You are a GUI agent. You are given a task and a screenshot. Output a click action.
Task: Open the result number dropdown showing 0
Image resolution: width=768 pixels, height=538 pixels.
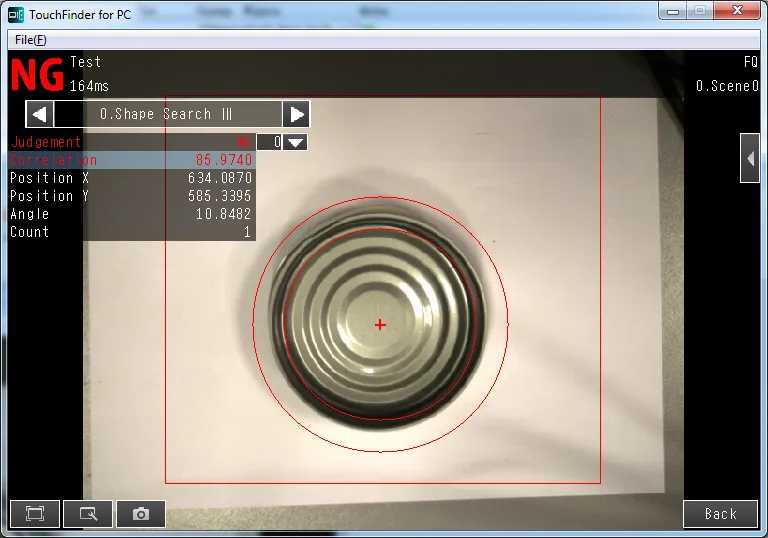click(x=294, y=142)
